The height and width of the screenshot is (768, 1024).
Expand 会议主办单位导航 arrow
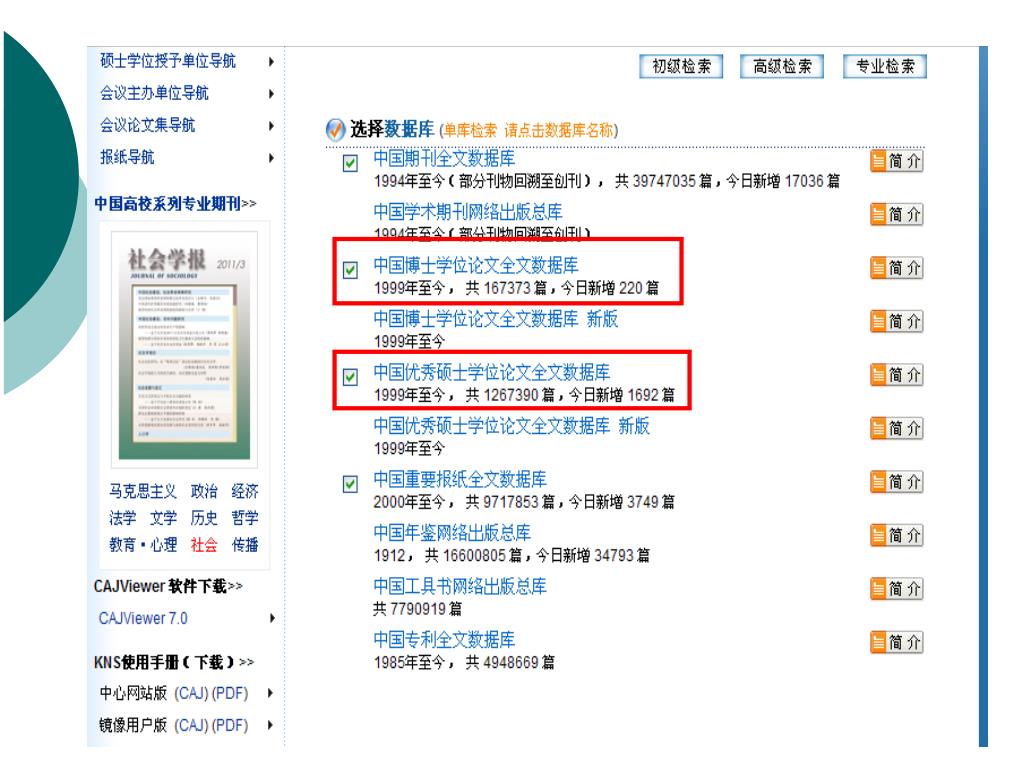point(271,94)
